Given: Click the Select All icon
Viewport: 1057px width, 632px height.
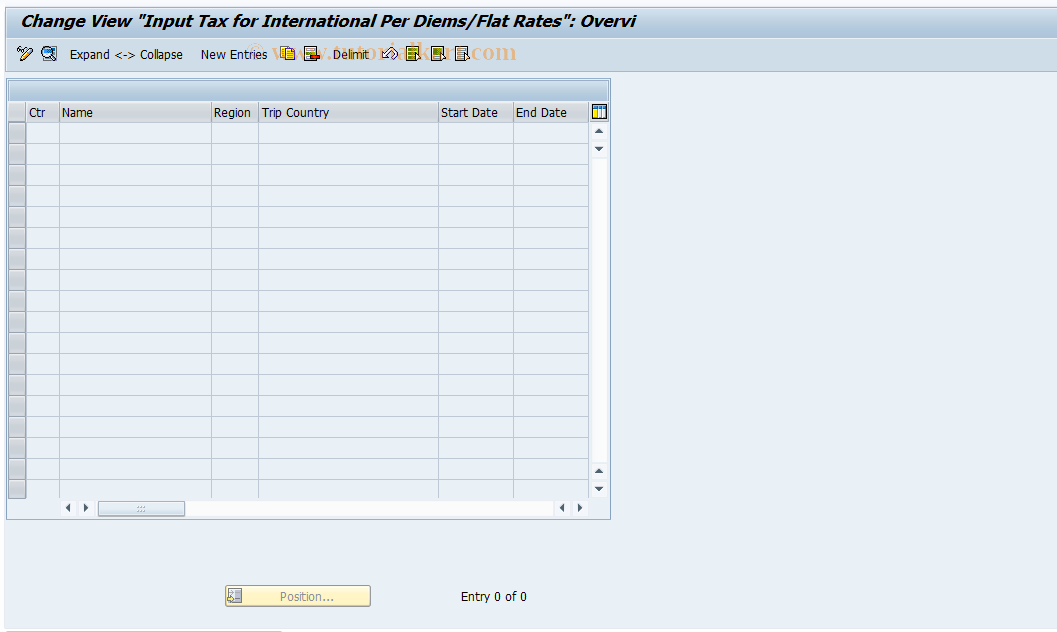Looking at the screenshot, I should click(x=413, y=54).
